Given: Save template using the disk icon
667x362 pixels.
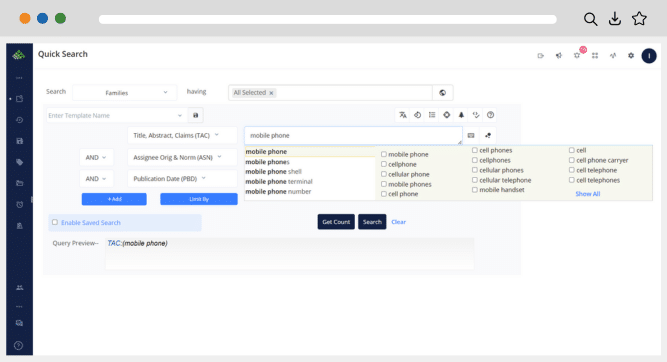Looking at the screenshot, I should pos(195,115).
